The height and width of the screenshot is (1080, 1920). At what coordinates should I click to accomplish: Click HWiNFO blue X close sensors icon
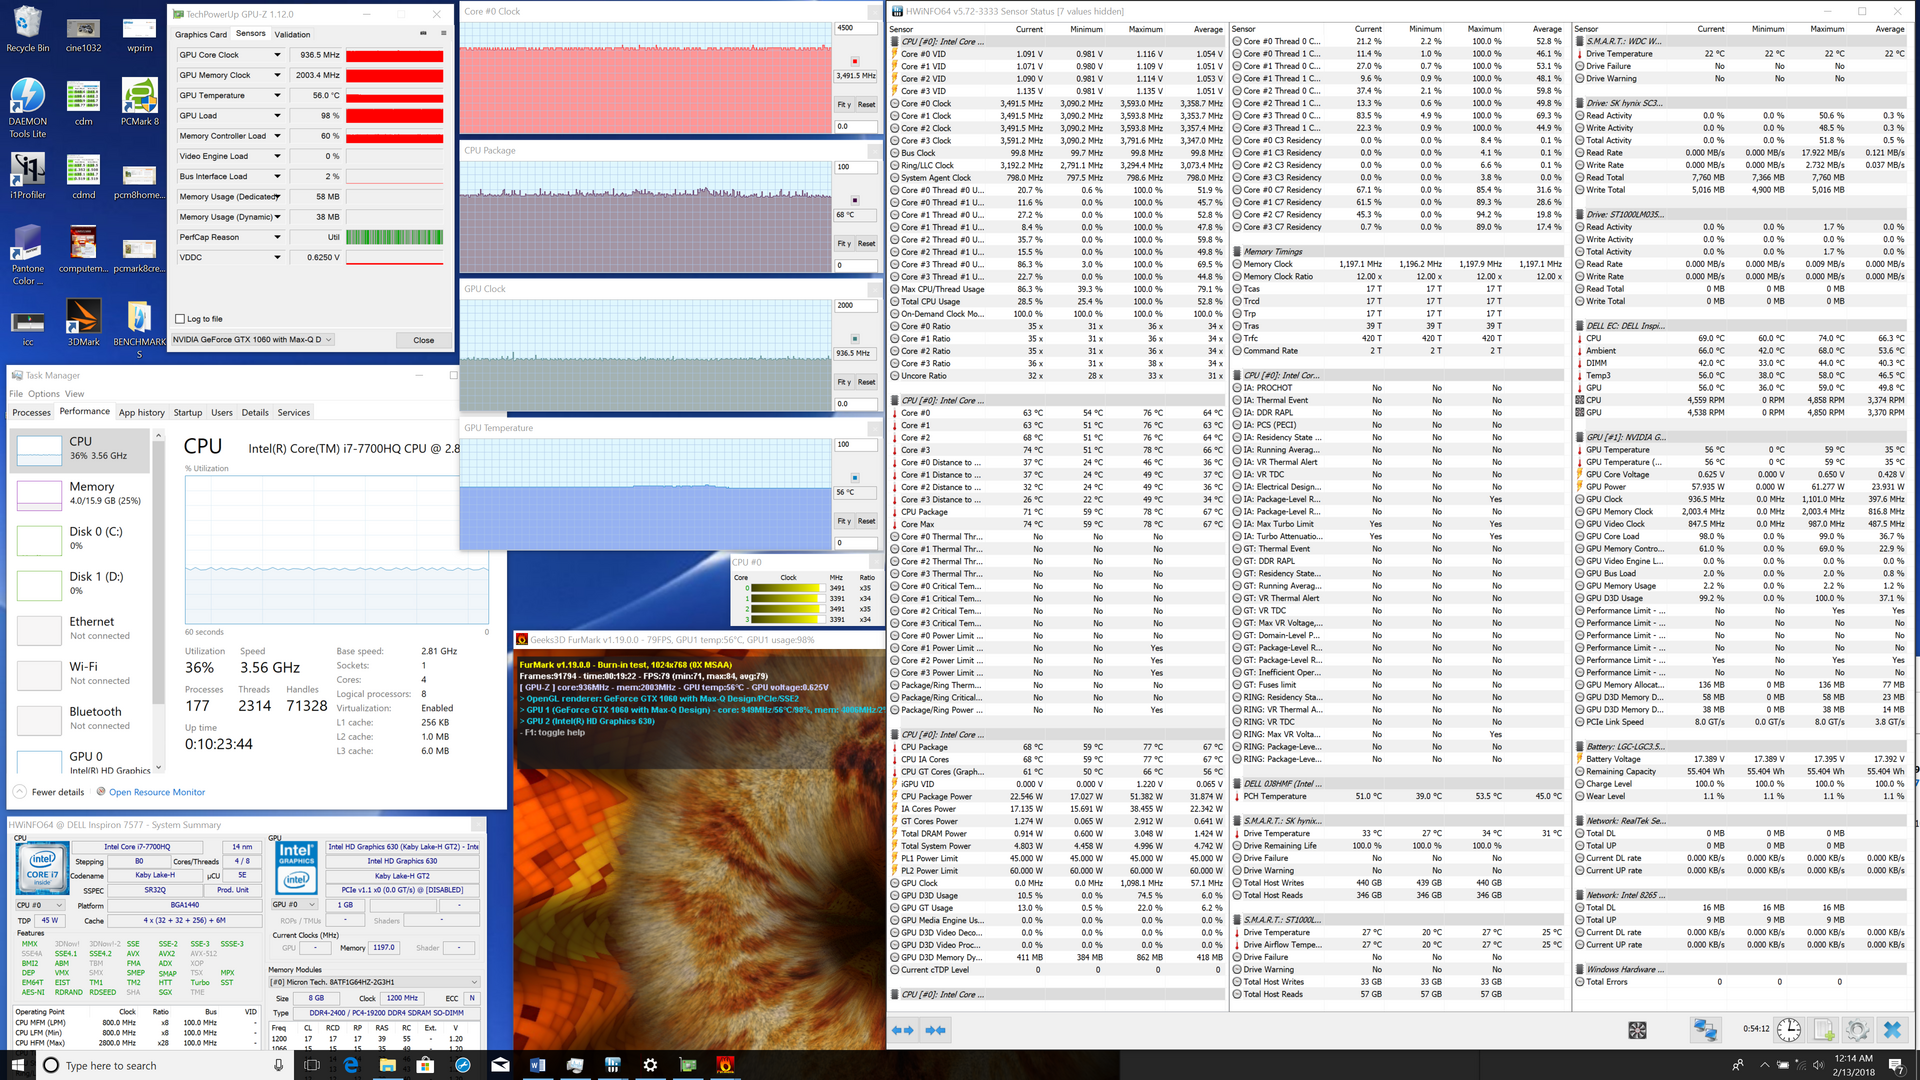tap(1892, 1029)
